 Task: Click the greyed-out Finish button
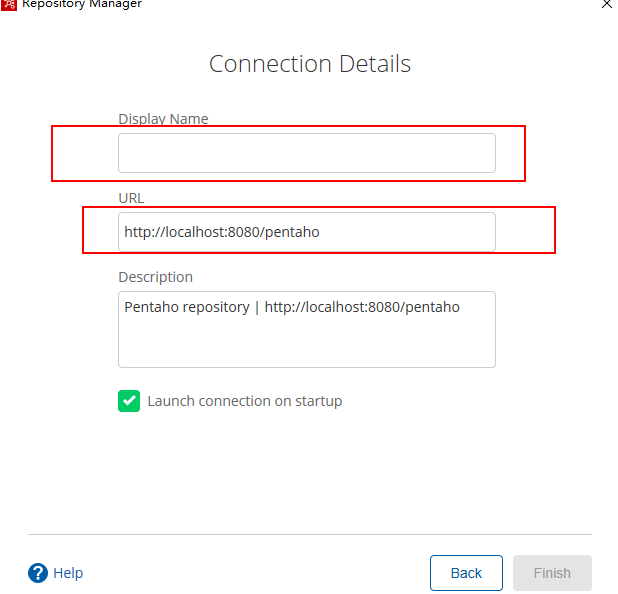pos(552,573)
